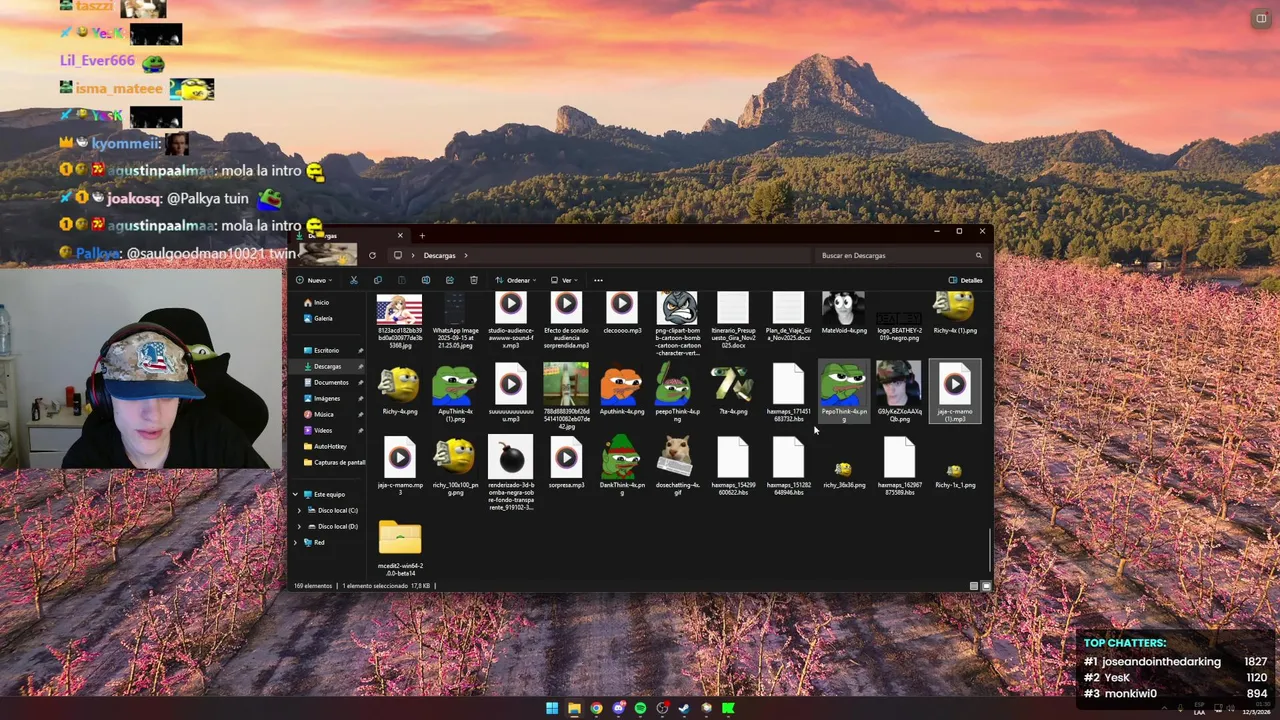Open Imágenes in the navigation pane

(x=327, y=398)
